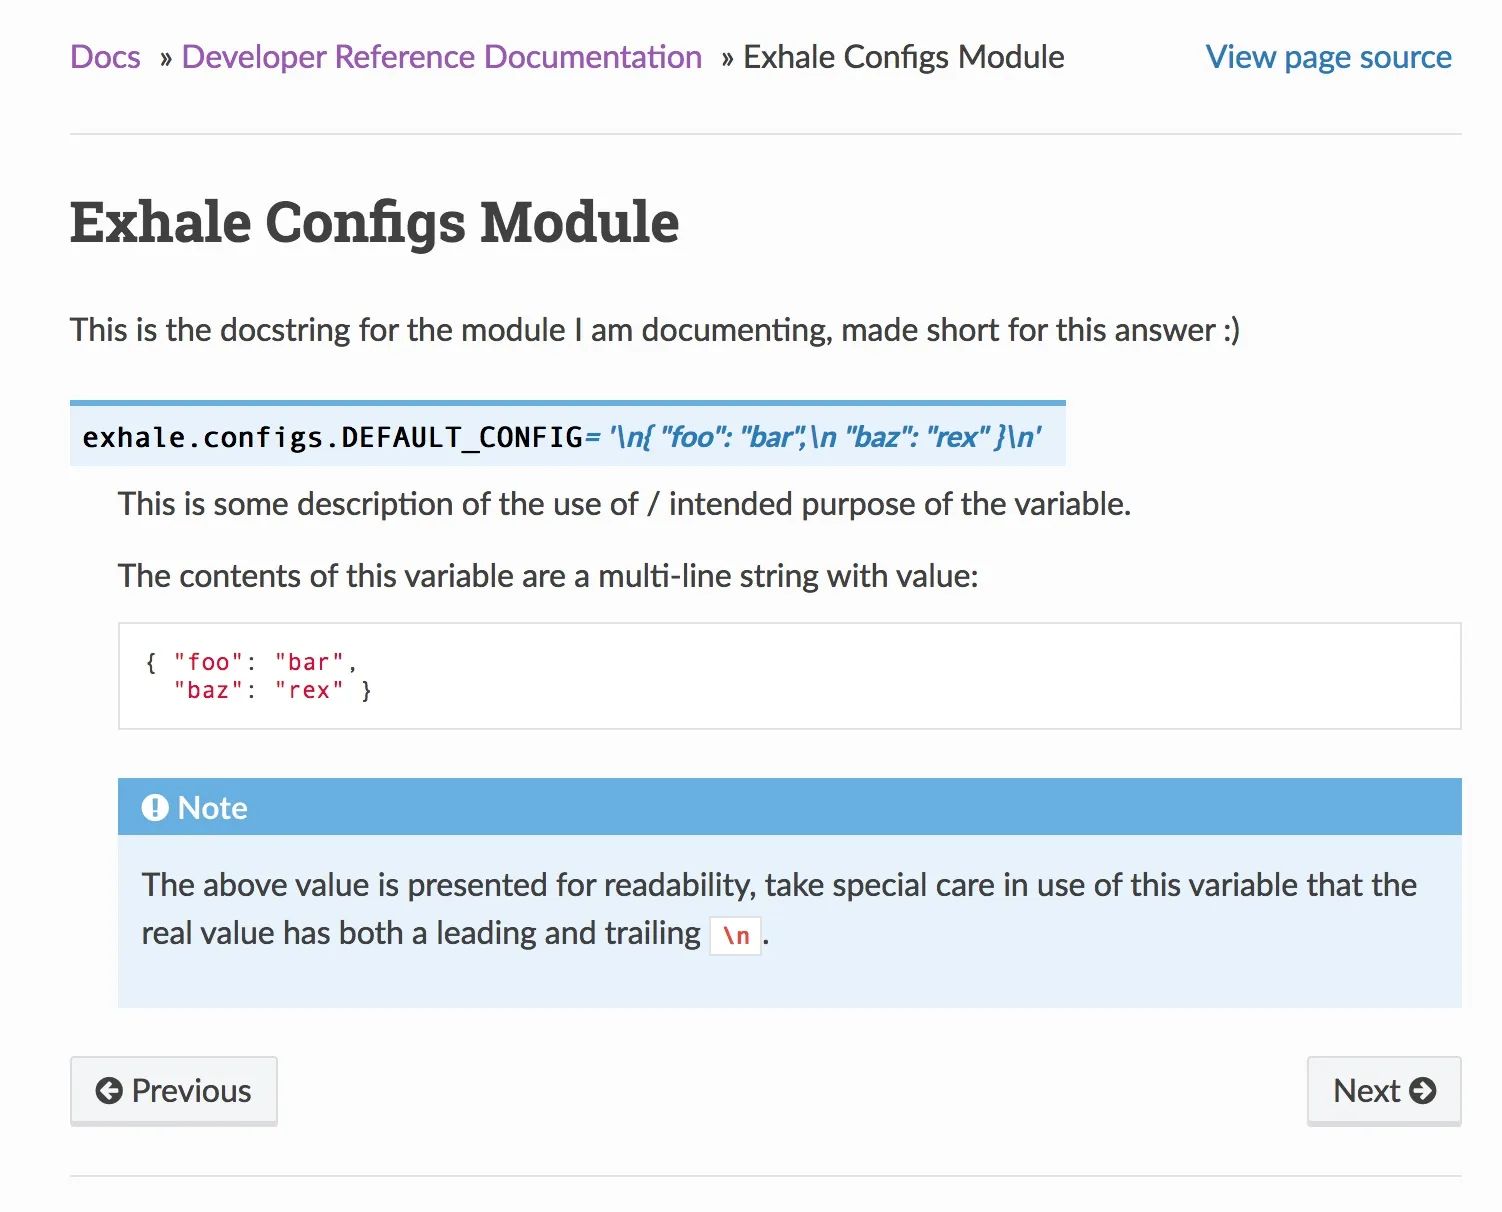
Task: Click the exhale.configs.DEFAULT_CONFIG signature name
Action: [x=332, y=437]
